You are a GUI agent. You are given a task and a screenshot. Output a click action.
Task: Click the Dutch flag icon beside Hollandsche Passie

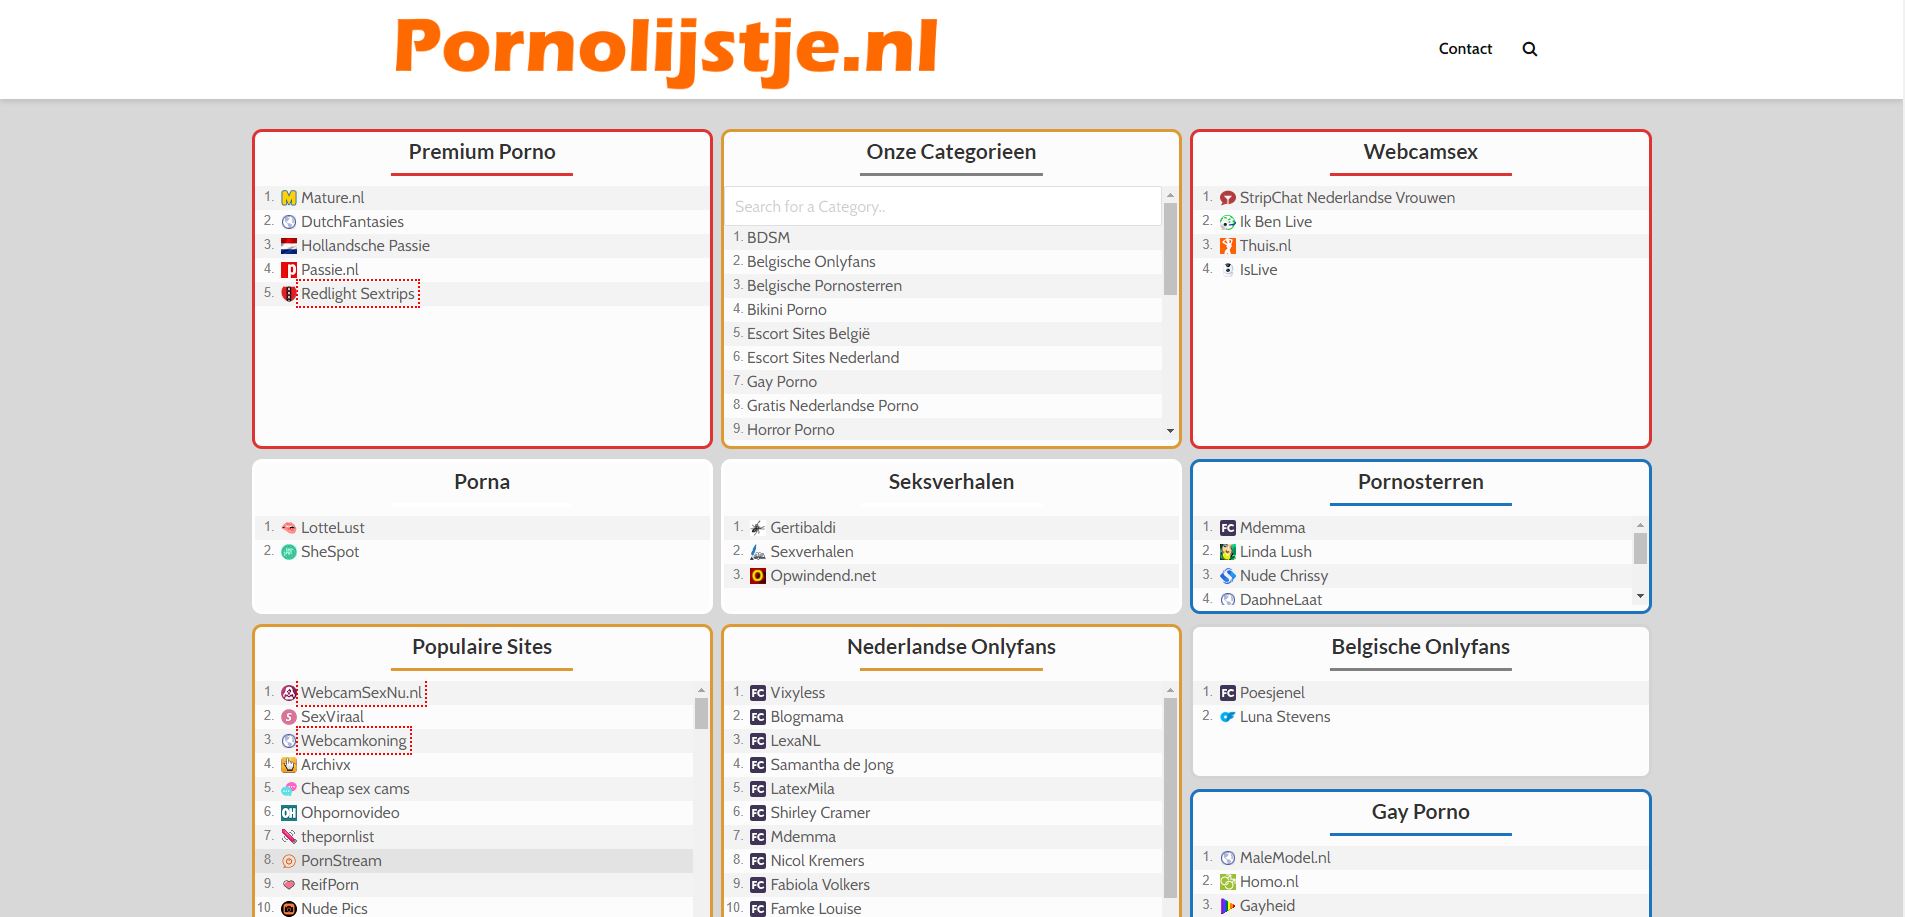[x=289, y=246]
